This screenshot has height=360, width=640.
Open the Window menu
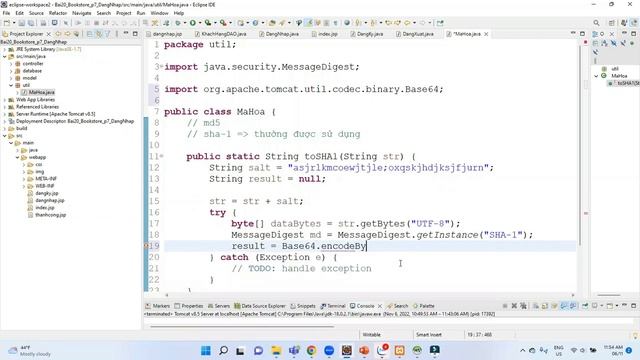point(159,13)
